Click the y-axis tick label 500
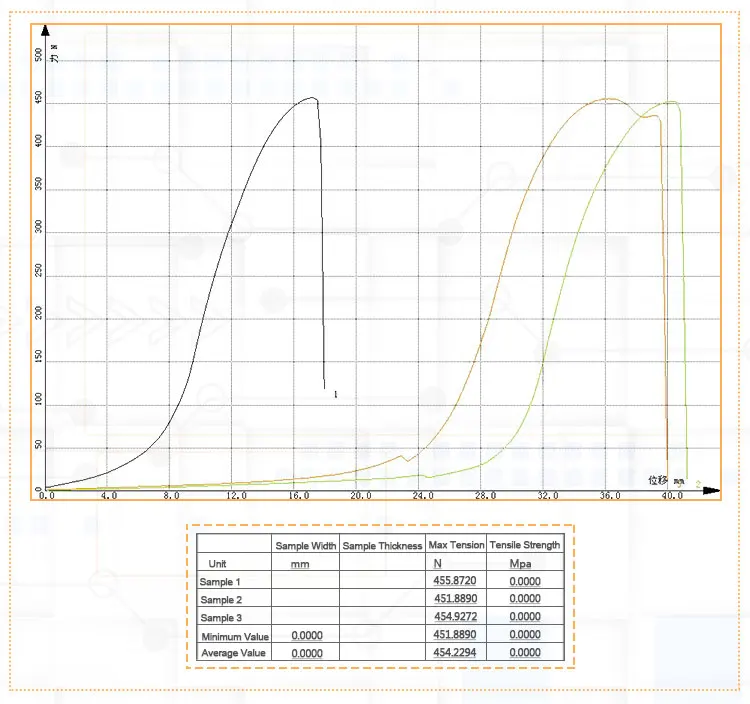 pos(39,55)
